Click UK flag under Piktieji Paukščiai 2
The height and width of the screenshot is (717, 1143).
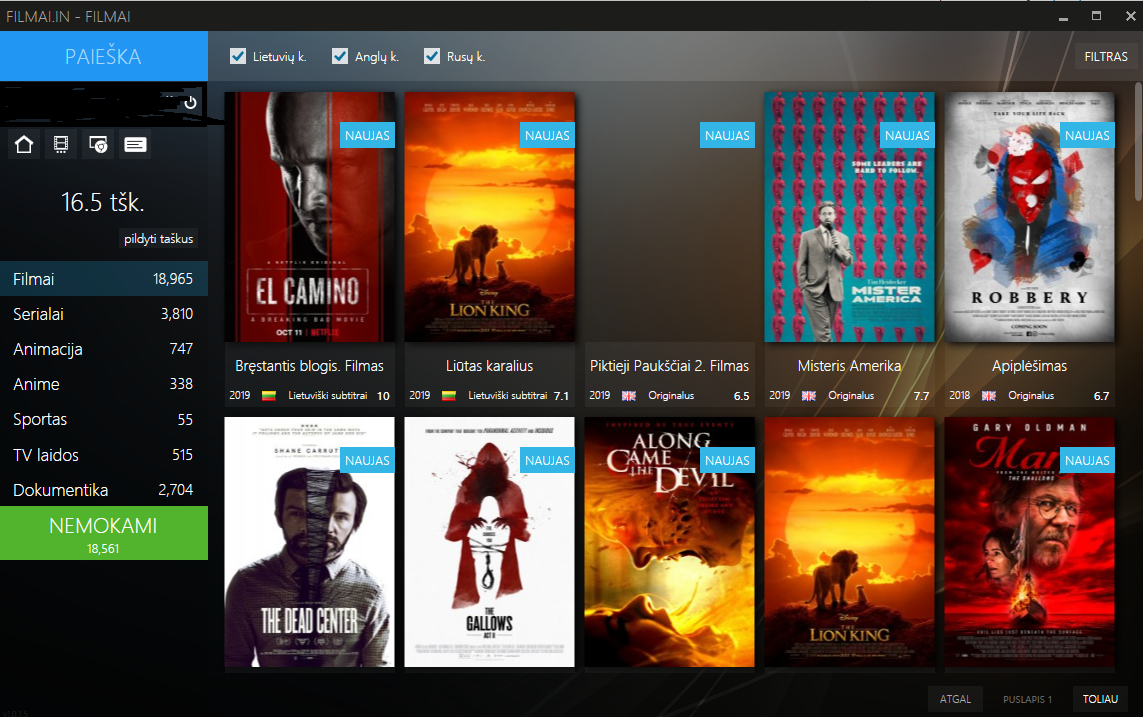tap(628, 396)
